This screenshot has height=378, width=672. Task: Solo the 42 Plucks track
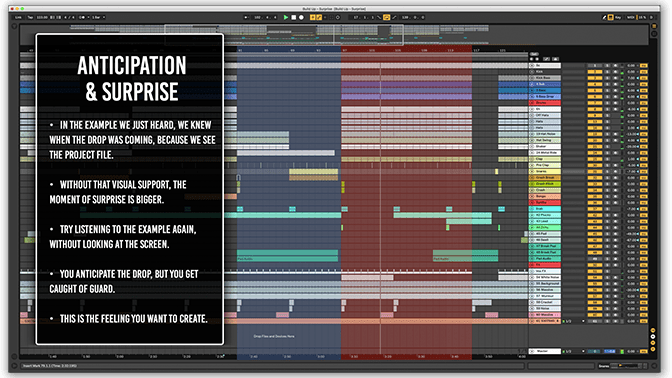(x=607, y=215)
